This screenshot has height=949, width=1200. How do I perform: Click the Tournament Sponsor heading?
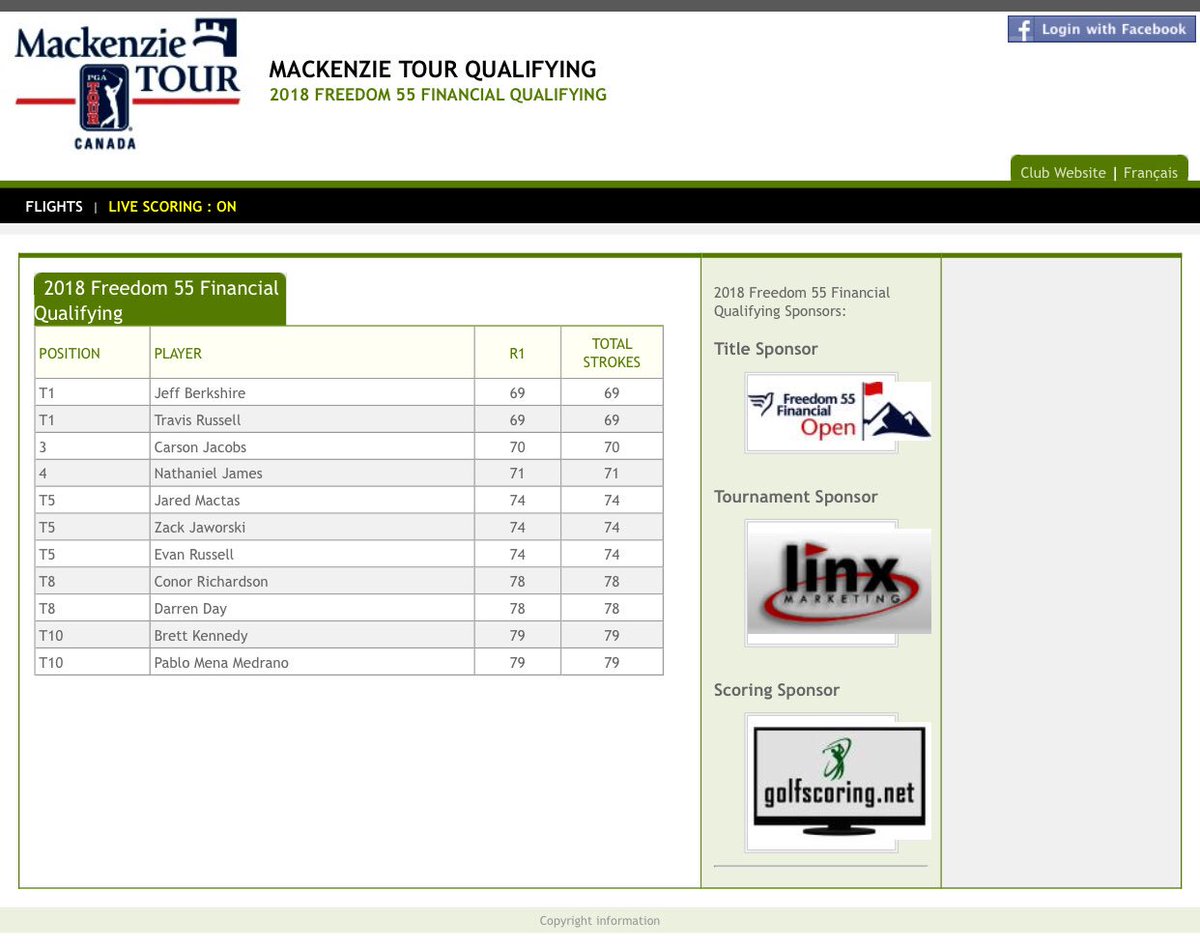(796, 497)
